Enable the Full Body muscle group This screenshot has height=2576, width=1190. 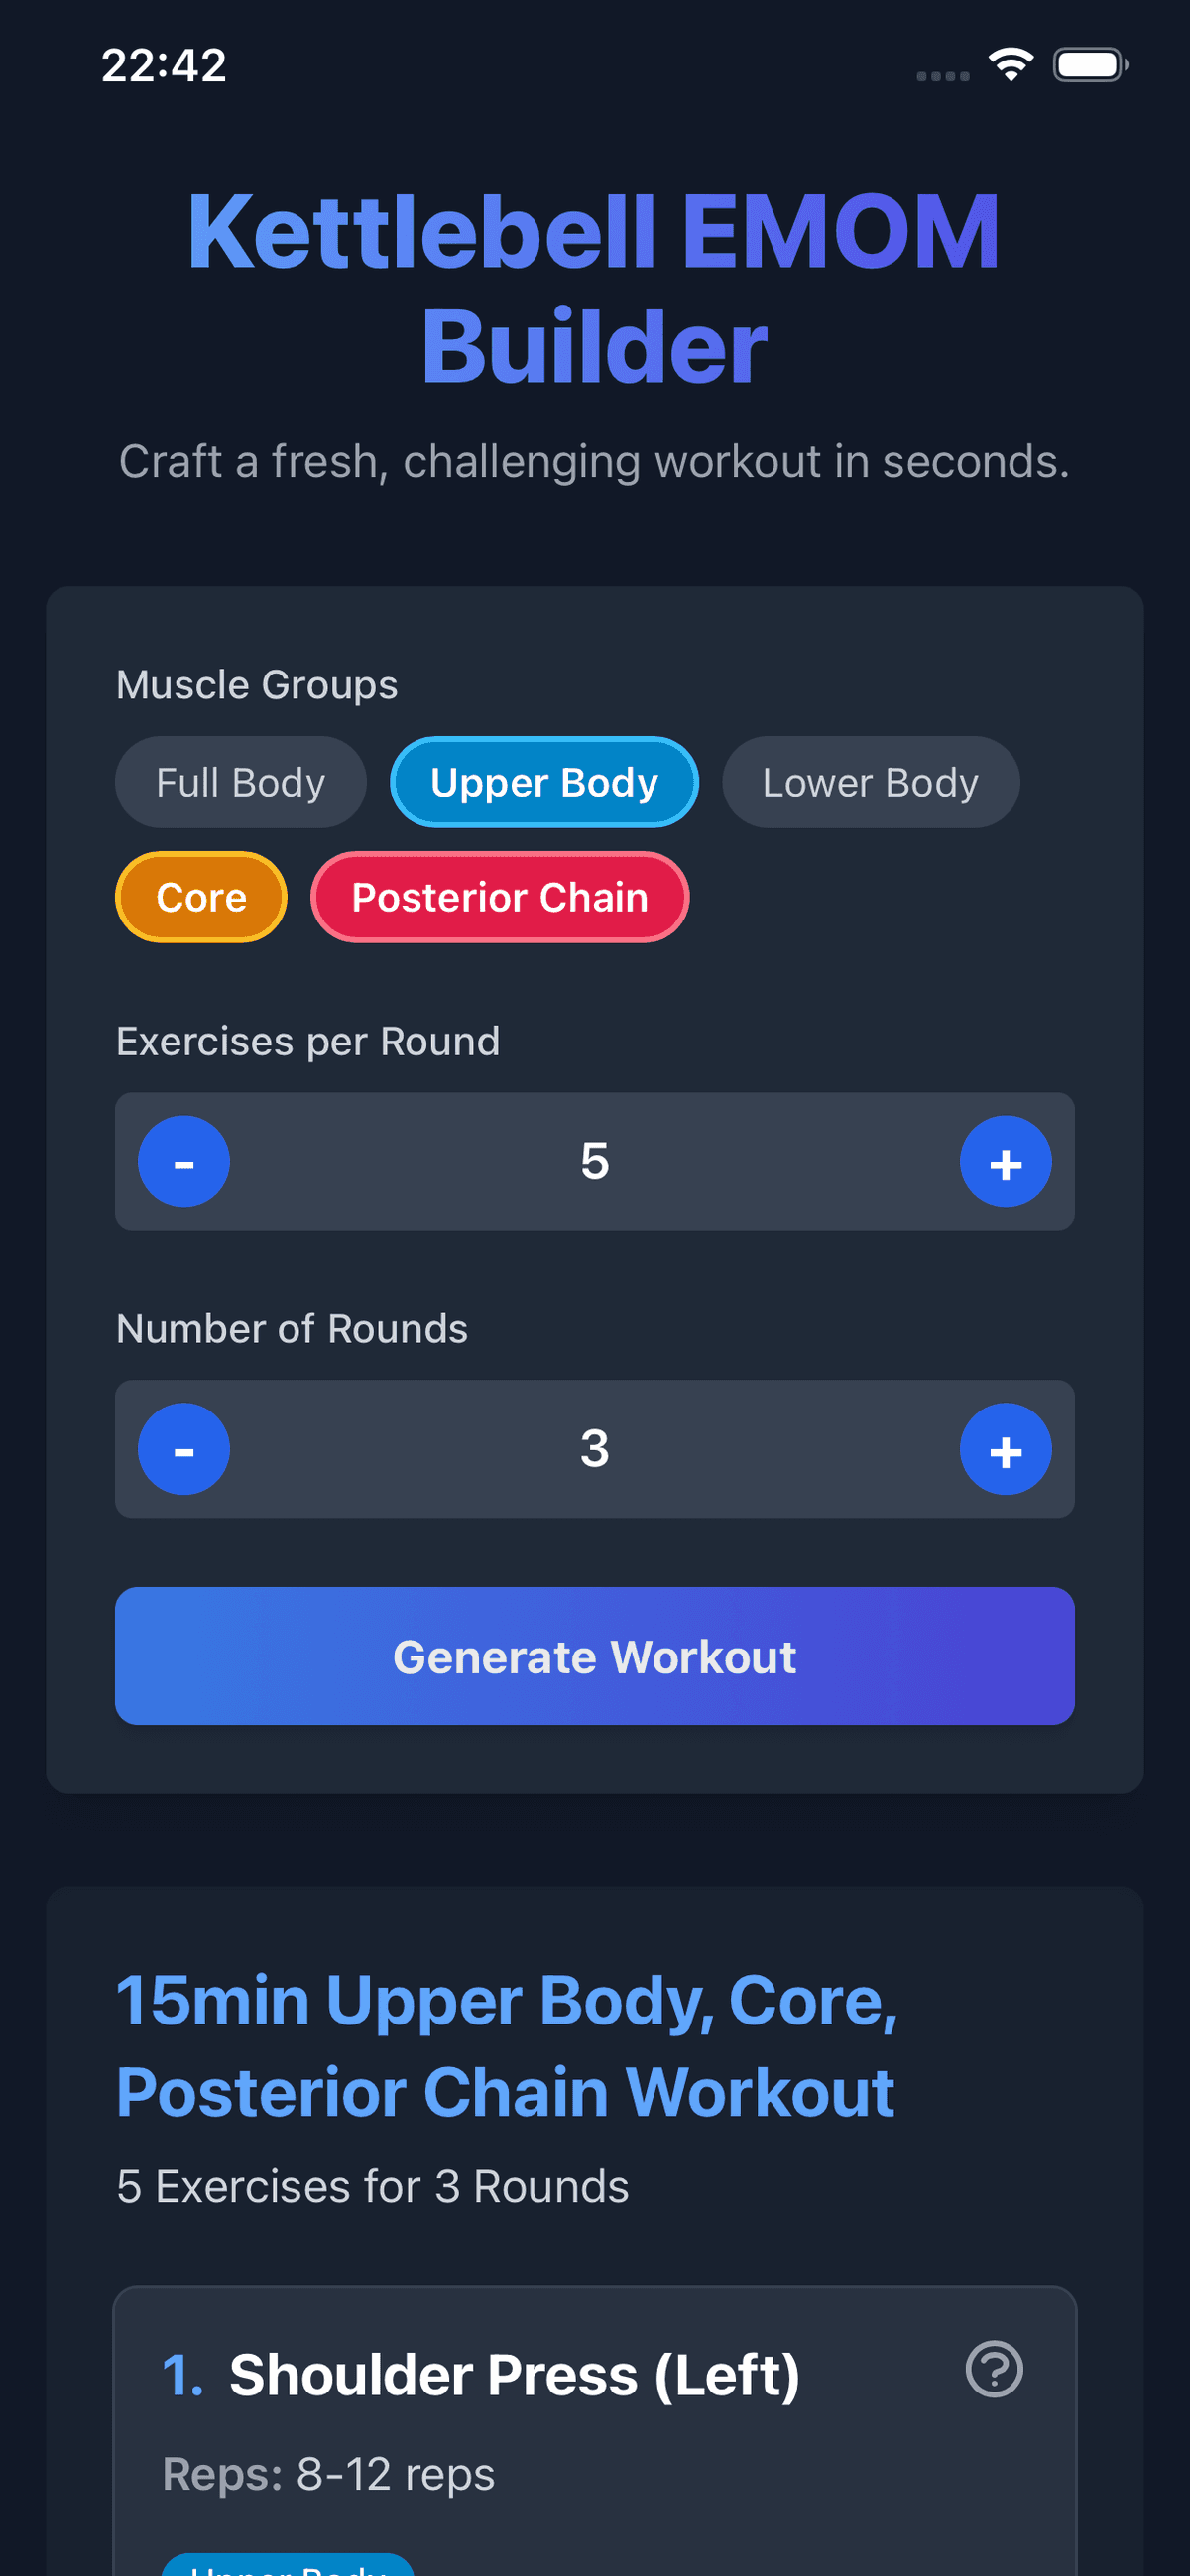pos(240,782)
